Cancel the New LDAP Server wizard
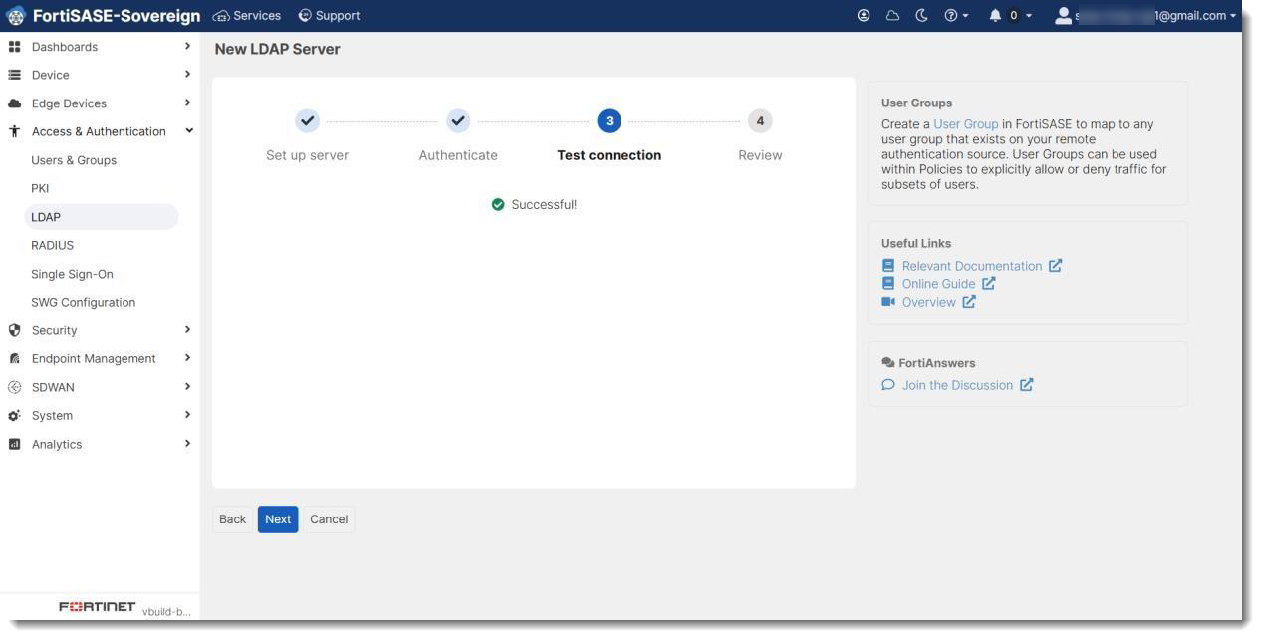The width and height of the screenshot is (1261, 639). (329, 519)
